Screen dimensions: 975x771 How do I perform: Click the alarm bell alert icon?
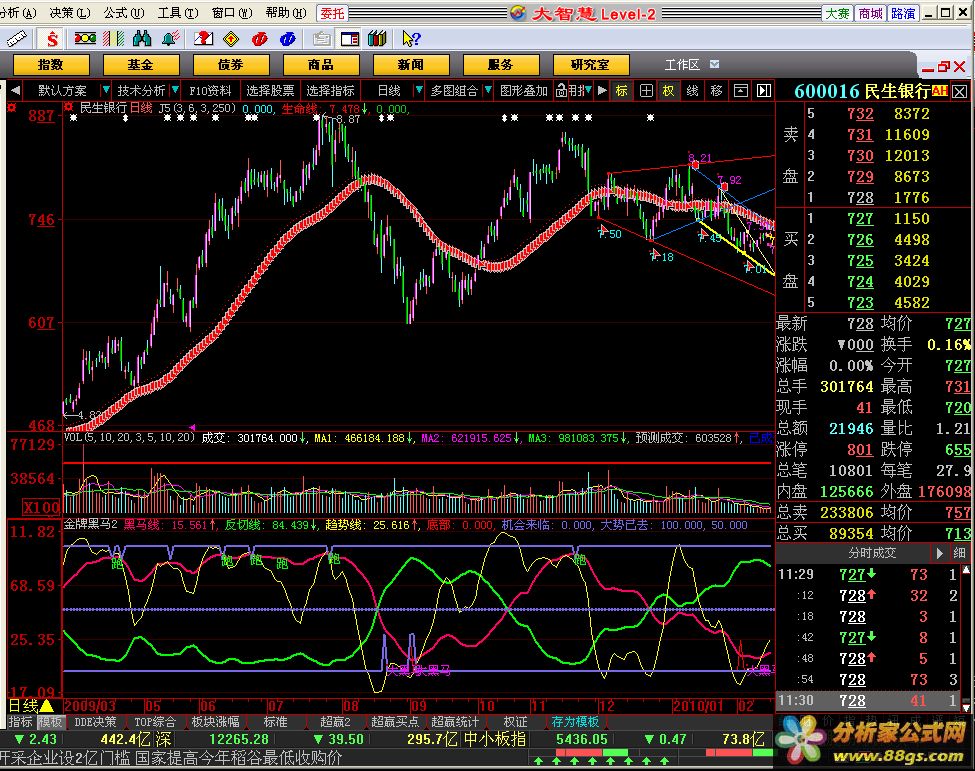170,39
